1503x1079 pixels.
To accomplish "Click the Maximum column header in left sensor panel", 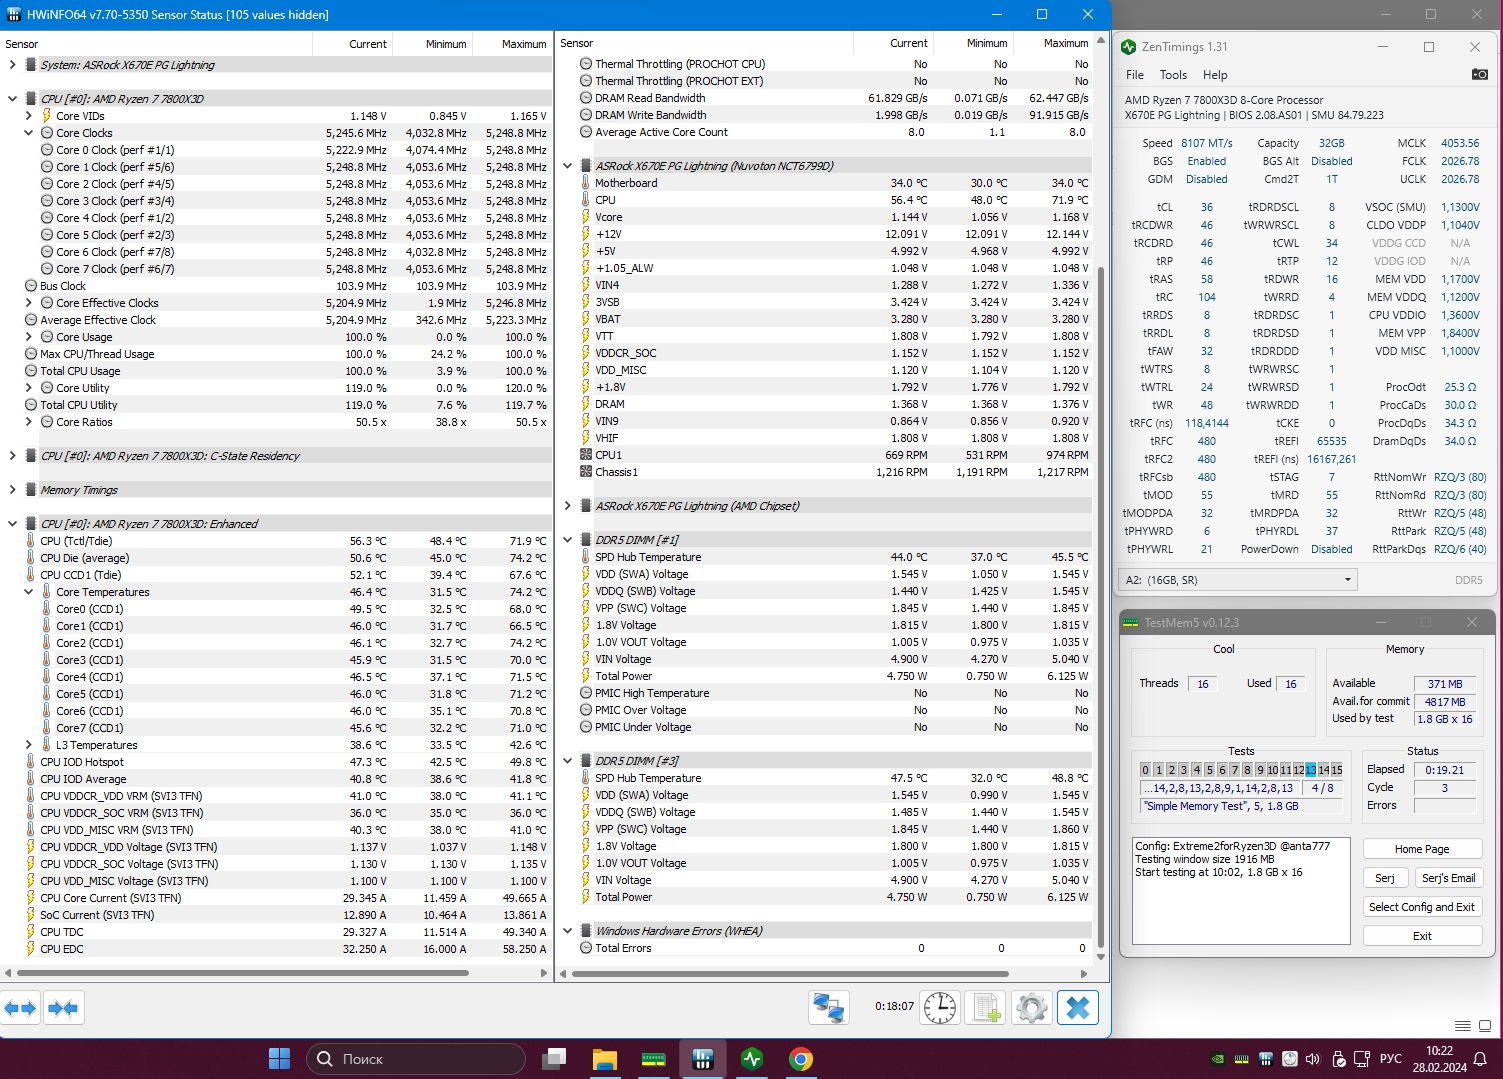I will click(x=512, y=44).
